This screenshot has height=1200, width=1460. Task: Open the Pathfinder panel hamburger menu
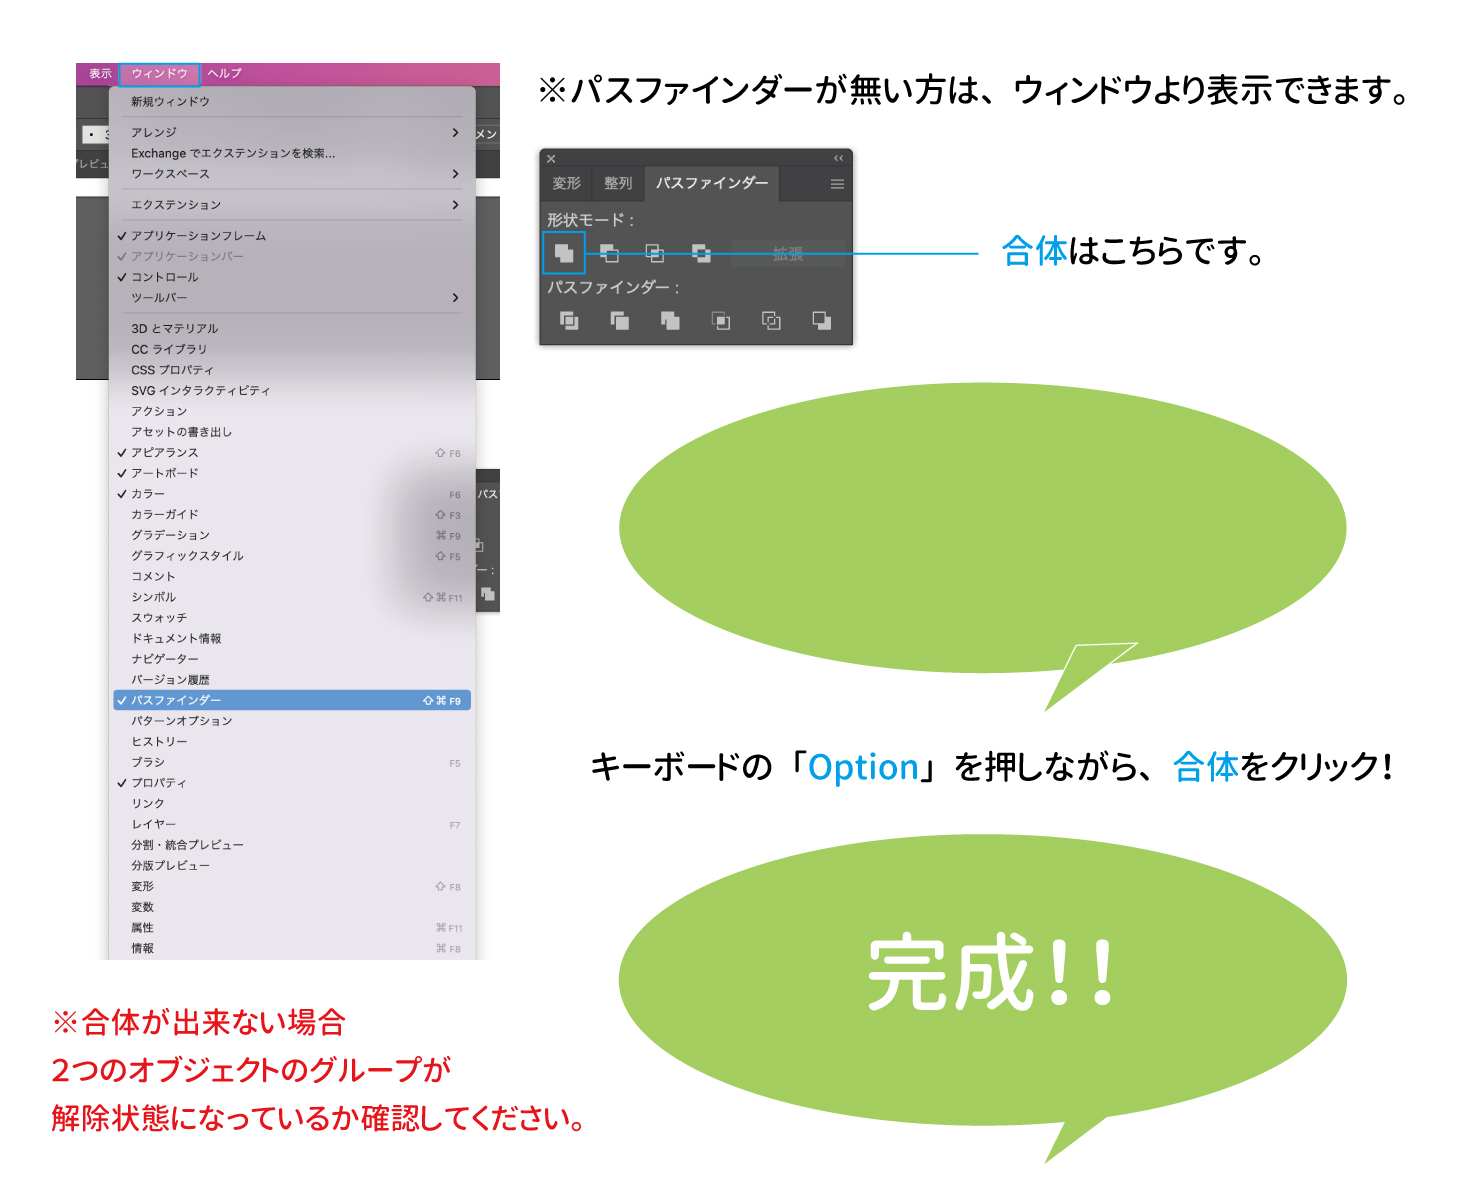(837, 184)
